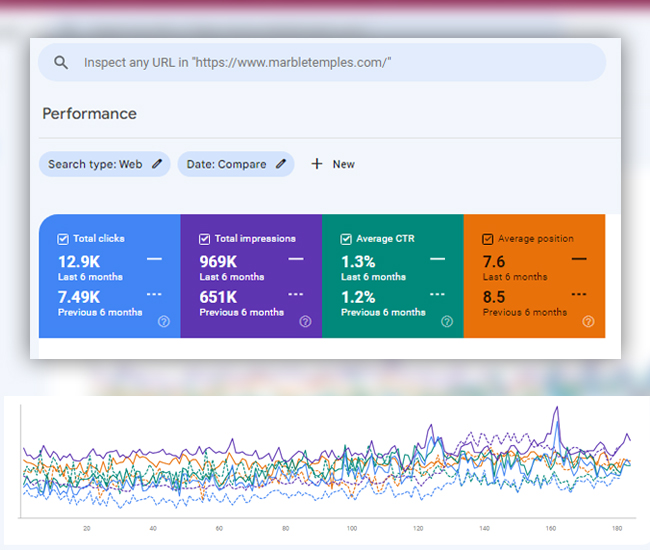The width and height of the screenshot is (650, 550).
Task: Open help icon on Average CTR card
Action: 447,321
